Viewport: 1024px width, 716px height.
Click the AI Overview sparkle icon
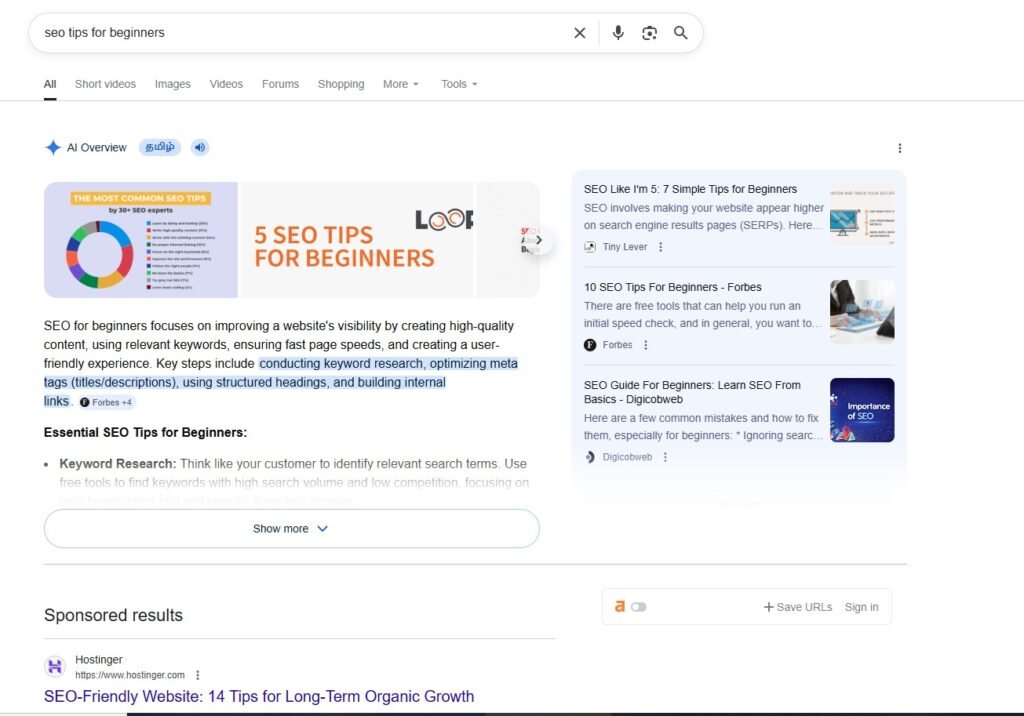52,147
